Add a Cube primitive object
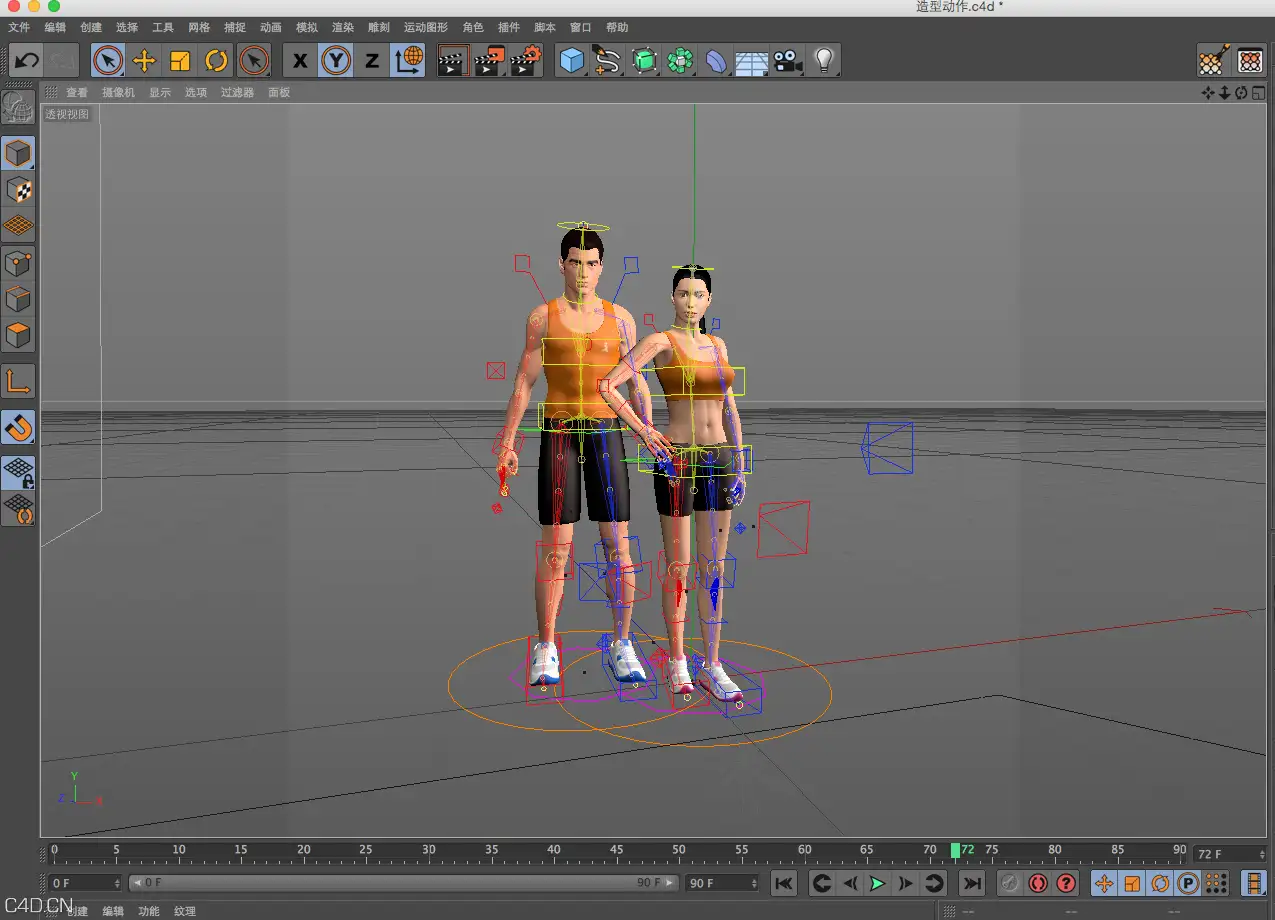 pos(571,61)
